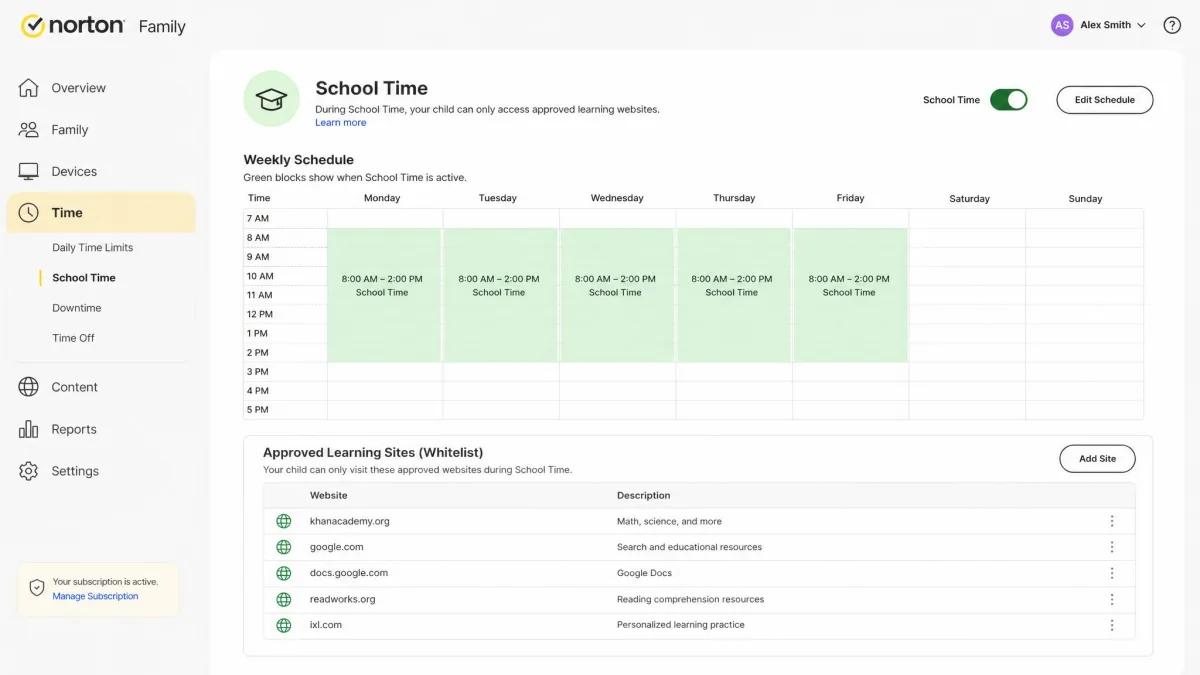Click the Content globe icon in sidebar
Screen dimensions: 1200x675
click(x=28, y=387)
